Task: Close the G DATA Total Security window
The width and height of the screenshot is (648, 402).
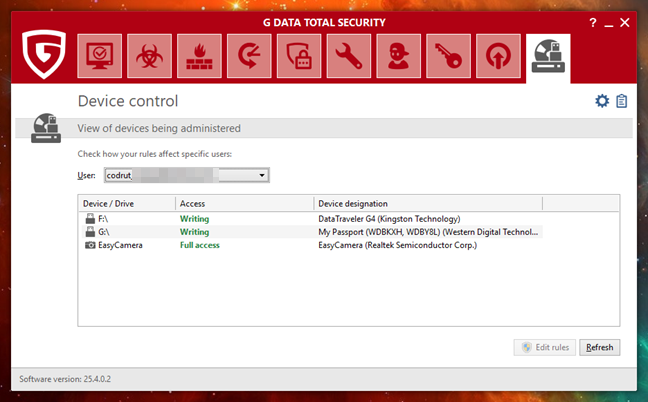Action: [625, 22]
